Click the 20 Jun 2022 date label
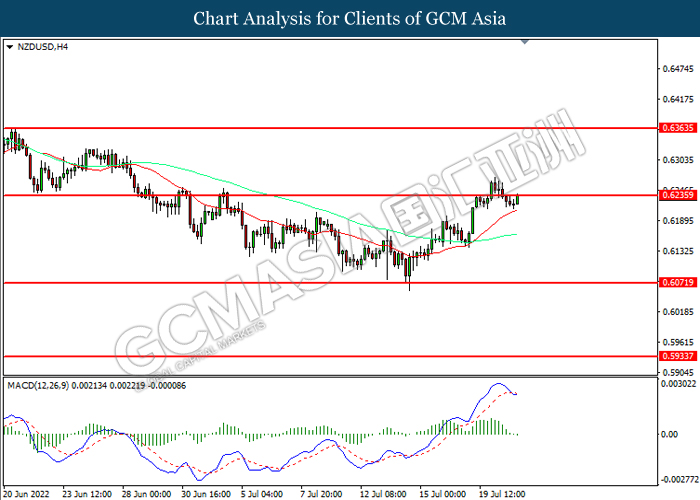 26,494
